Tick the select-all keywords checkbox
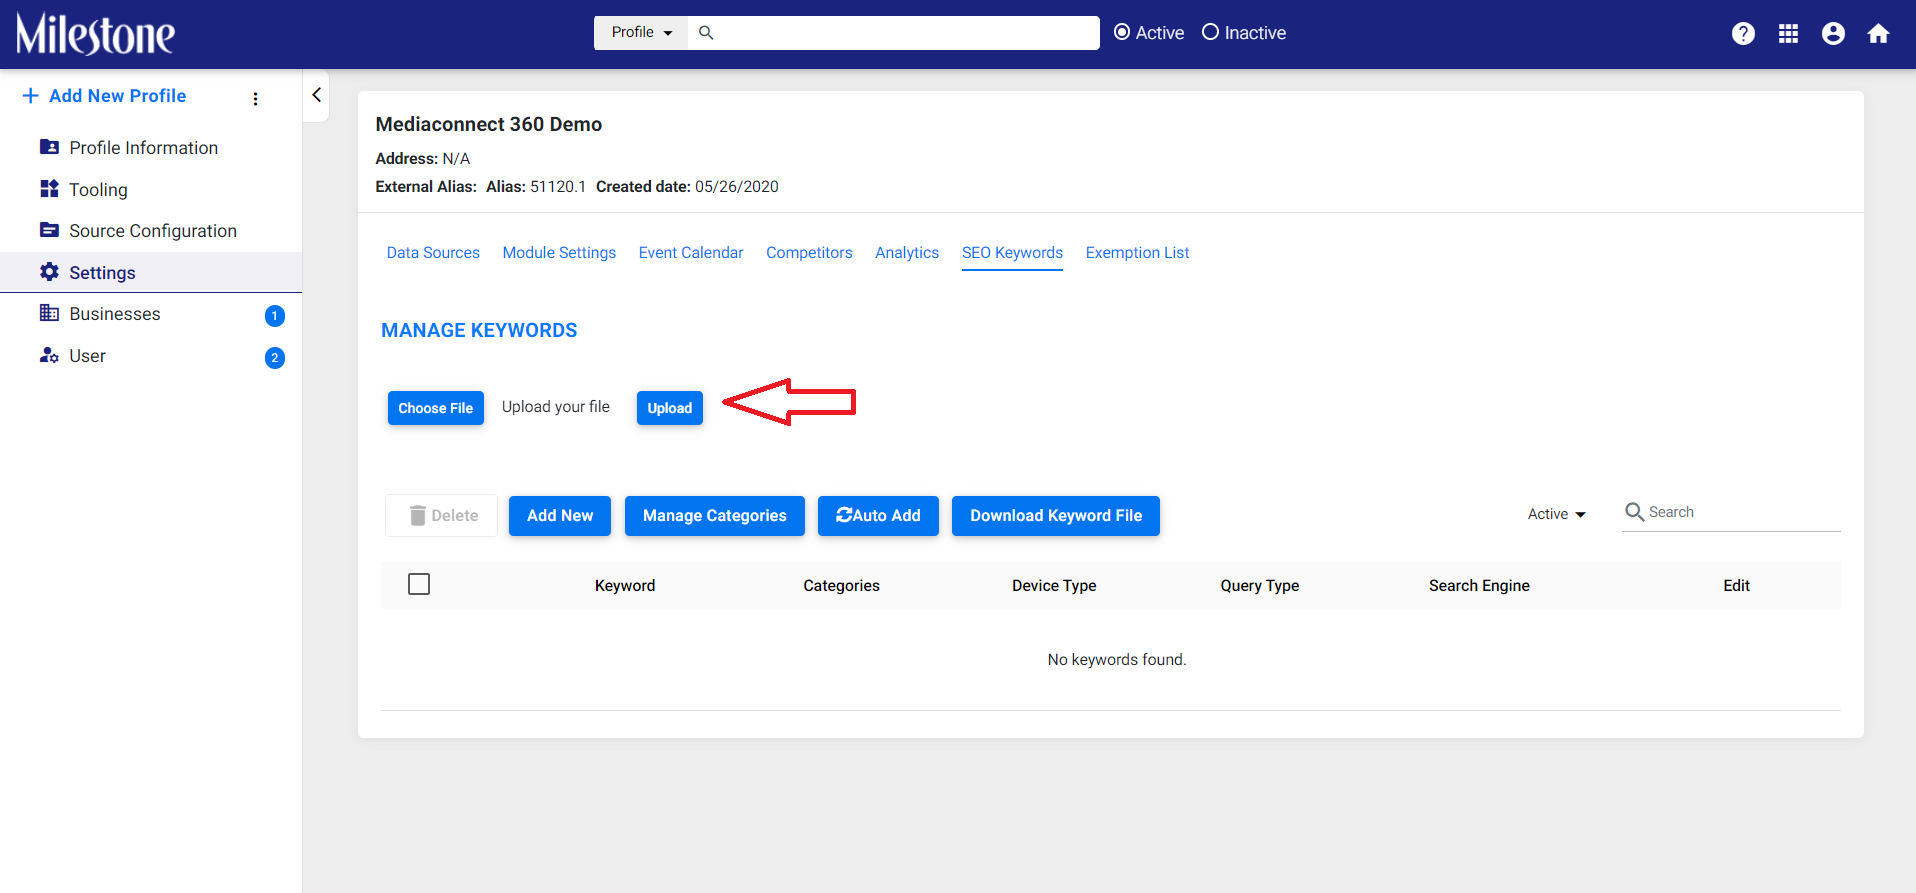Viewport: 1916px width, 893px height. click(x=419, y=584)
